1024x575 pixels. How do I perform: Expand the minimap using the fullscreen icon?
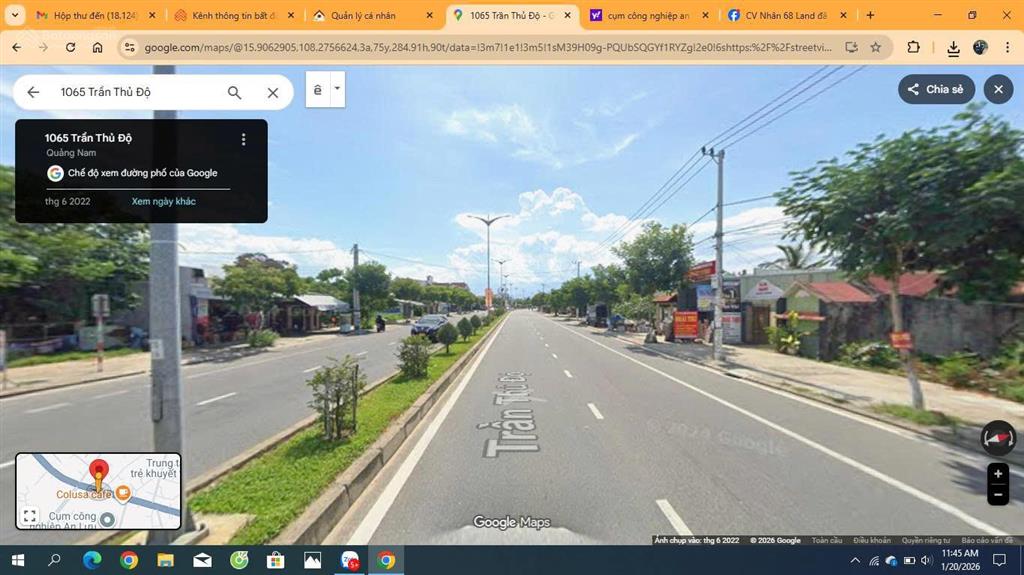coord(29,516)
